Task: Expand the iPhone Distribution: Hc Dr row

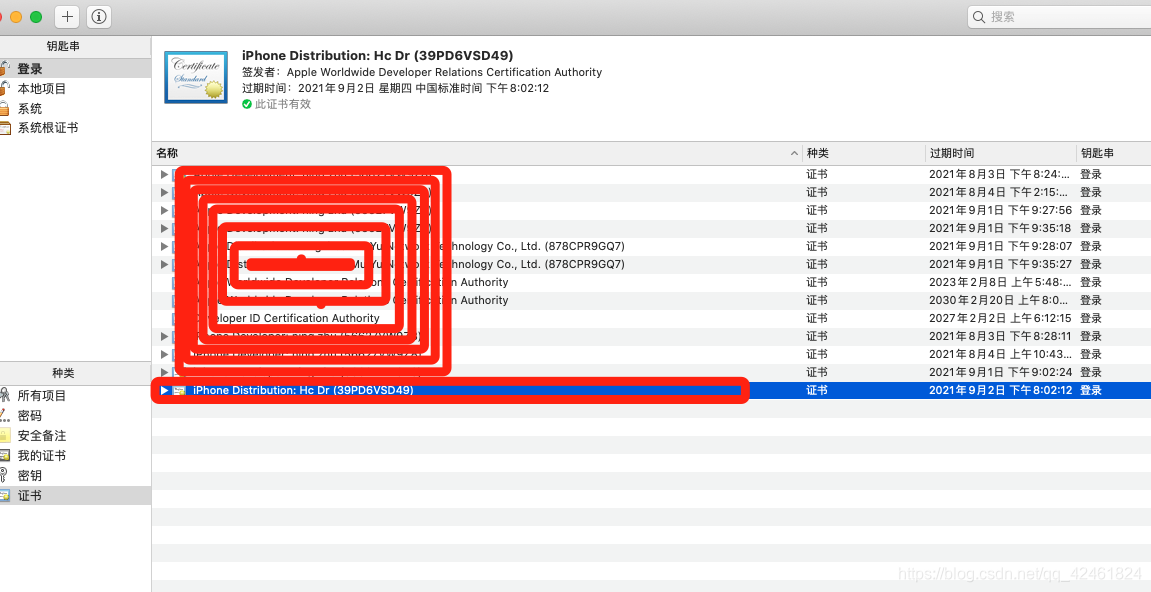Action: [164, 391]
